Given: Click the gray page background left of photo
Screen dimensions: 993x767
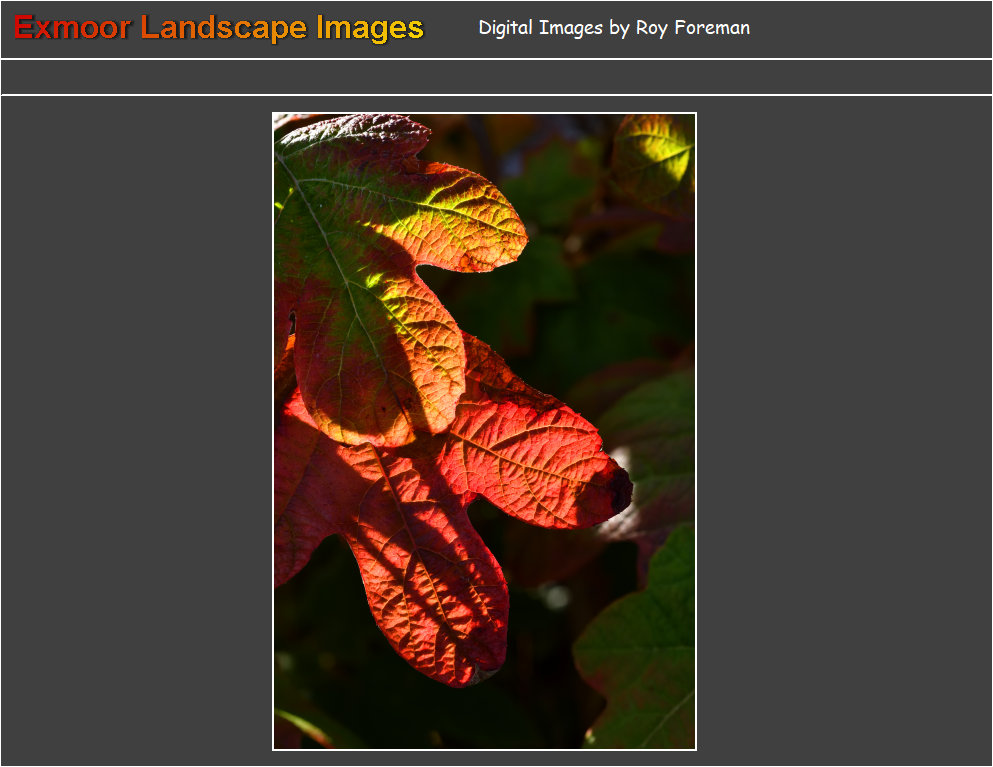Looking at the screenshot, I should tap(136, 431).
